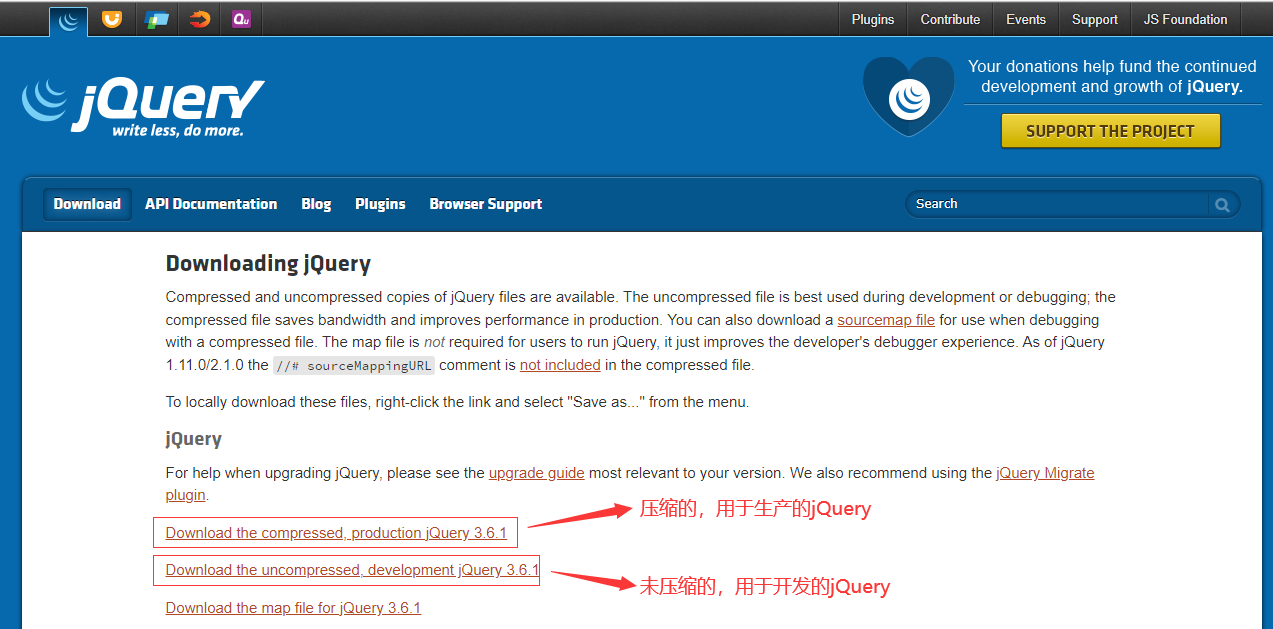Image resolution: width=1273 pixels, height=629 pixels.
Task: Click the jQuery logo in the header
Action: (x=143, y=107)
